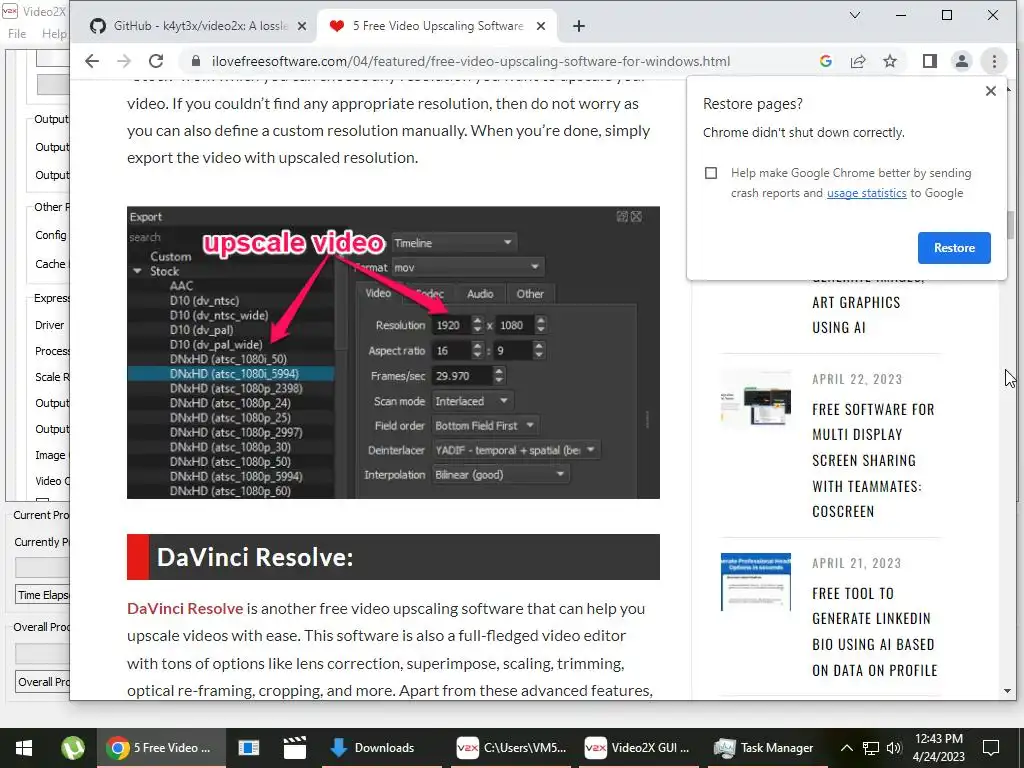Open the clapperboard video app on taskbar
The height and width of the screenshot is (768, 1024).
(x=295, y=748)
